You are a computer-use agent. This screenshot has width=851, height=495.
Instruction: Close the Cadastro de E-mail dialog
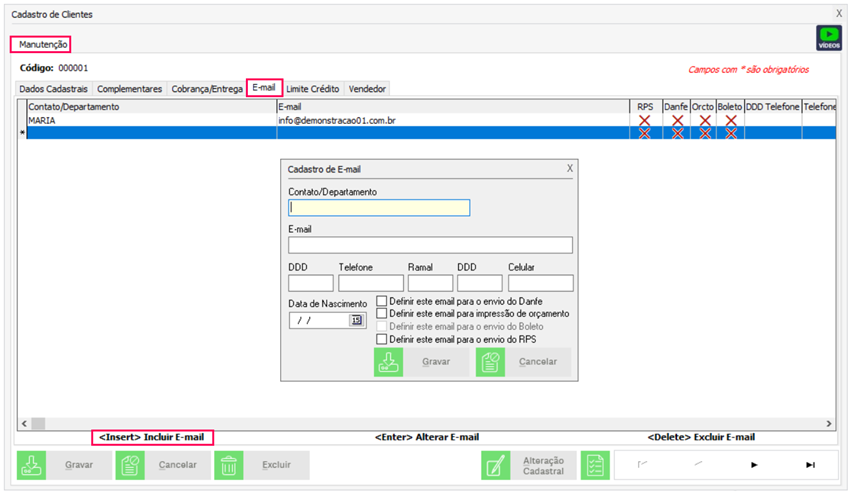point(570,169)
